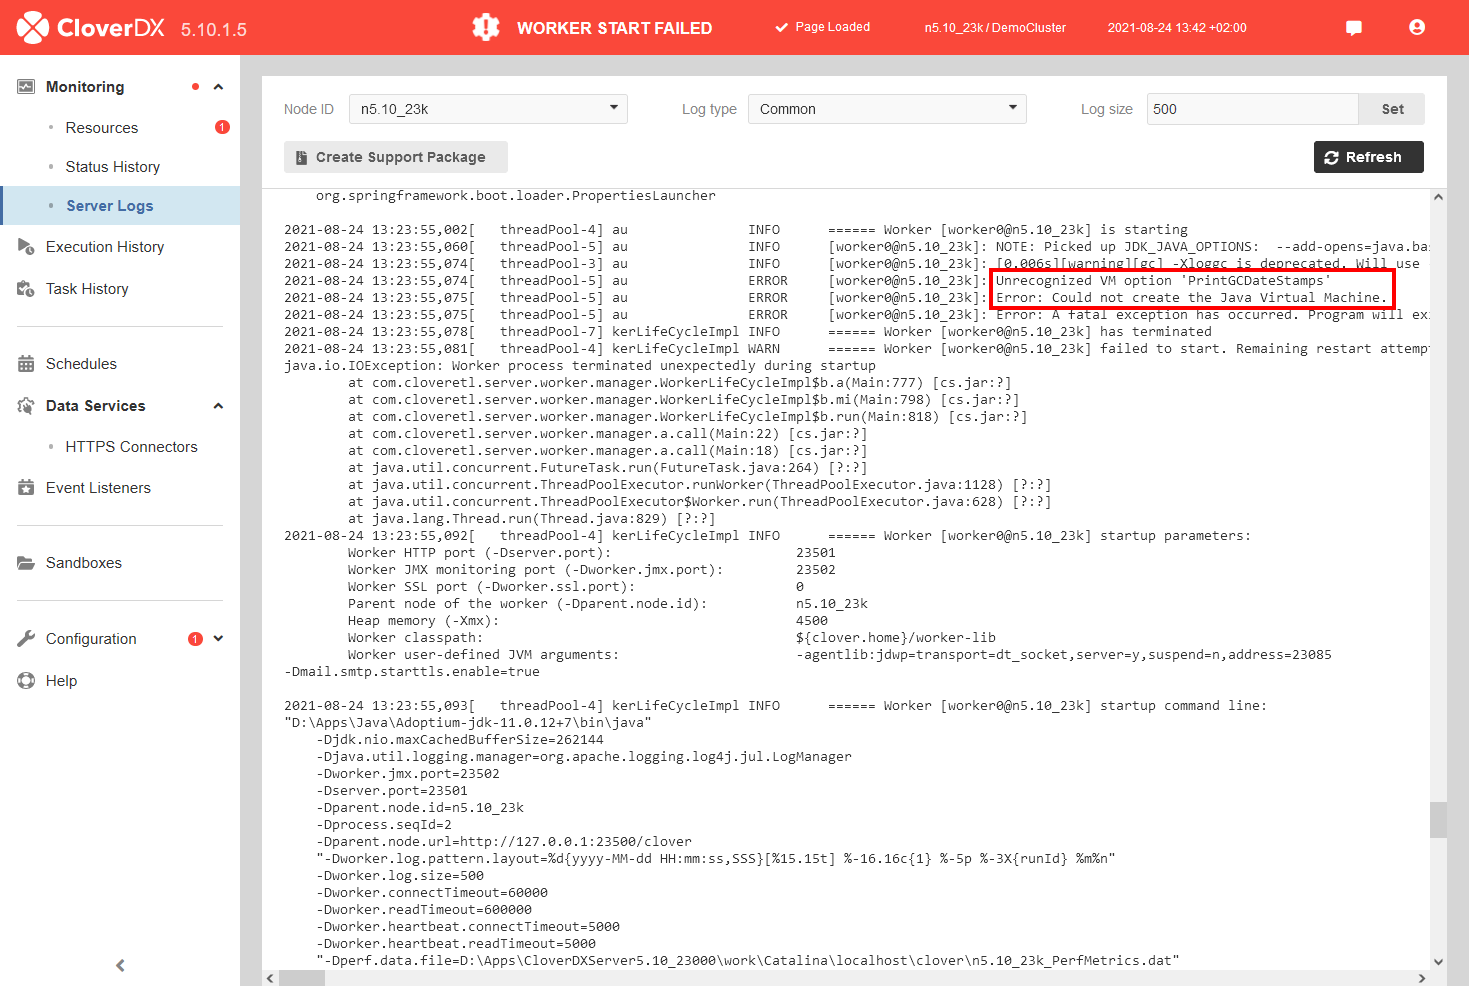Click the CloverDX logo icon

[33, 28]
